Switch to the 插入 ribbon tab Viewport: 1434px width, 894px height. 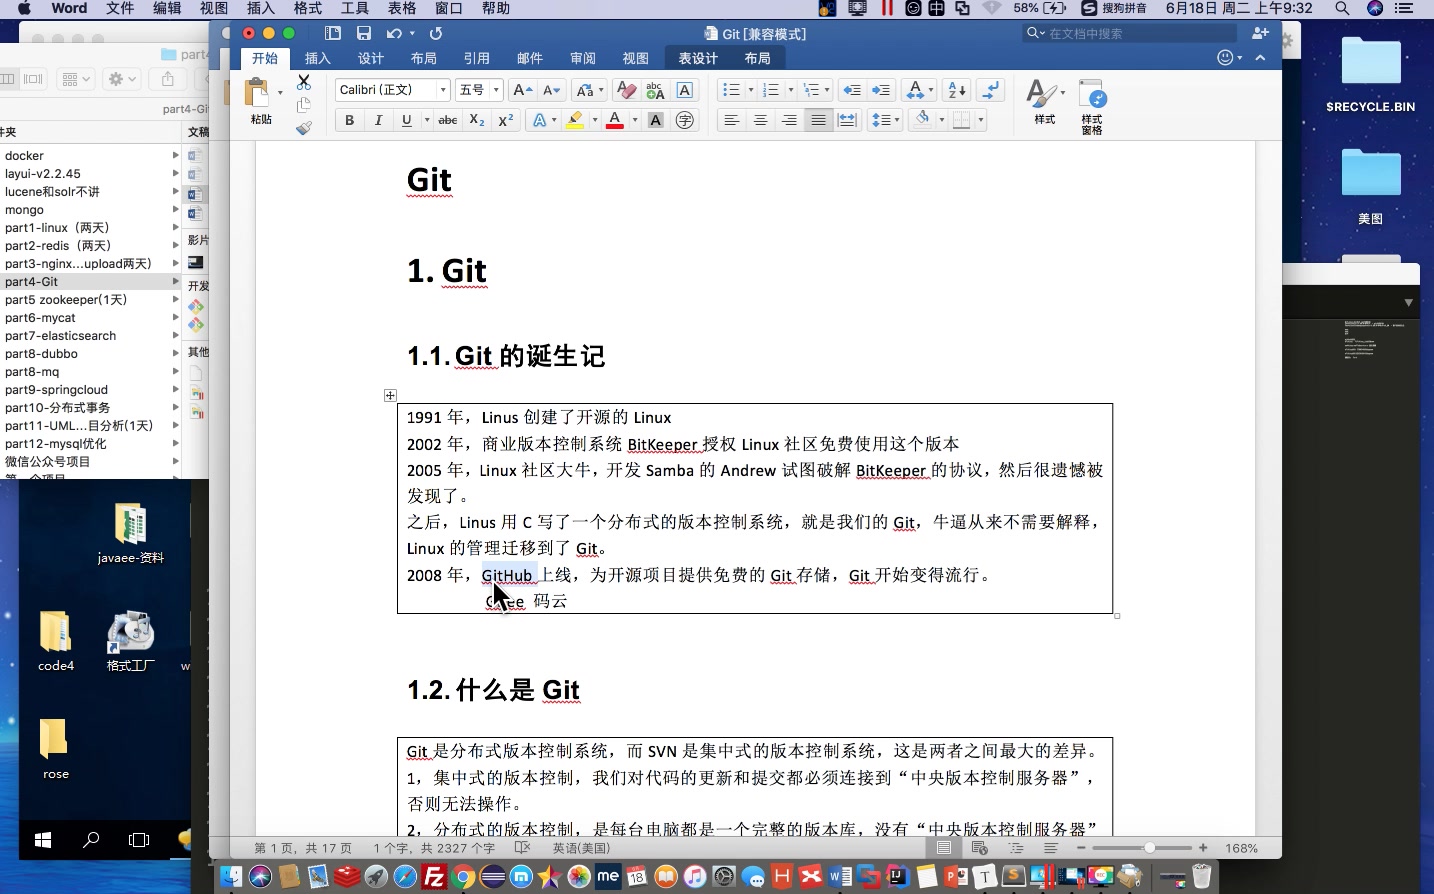[x=317, y=58]
